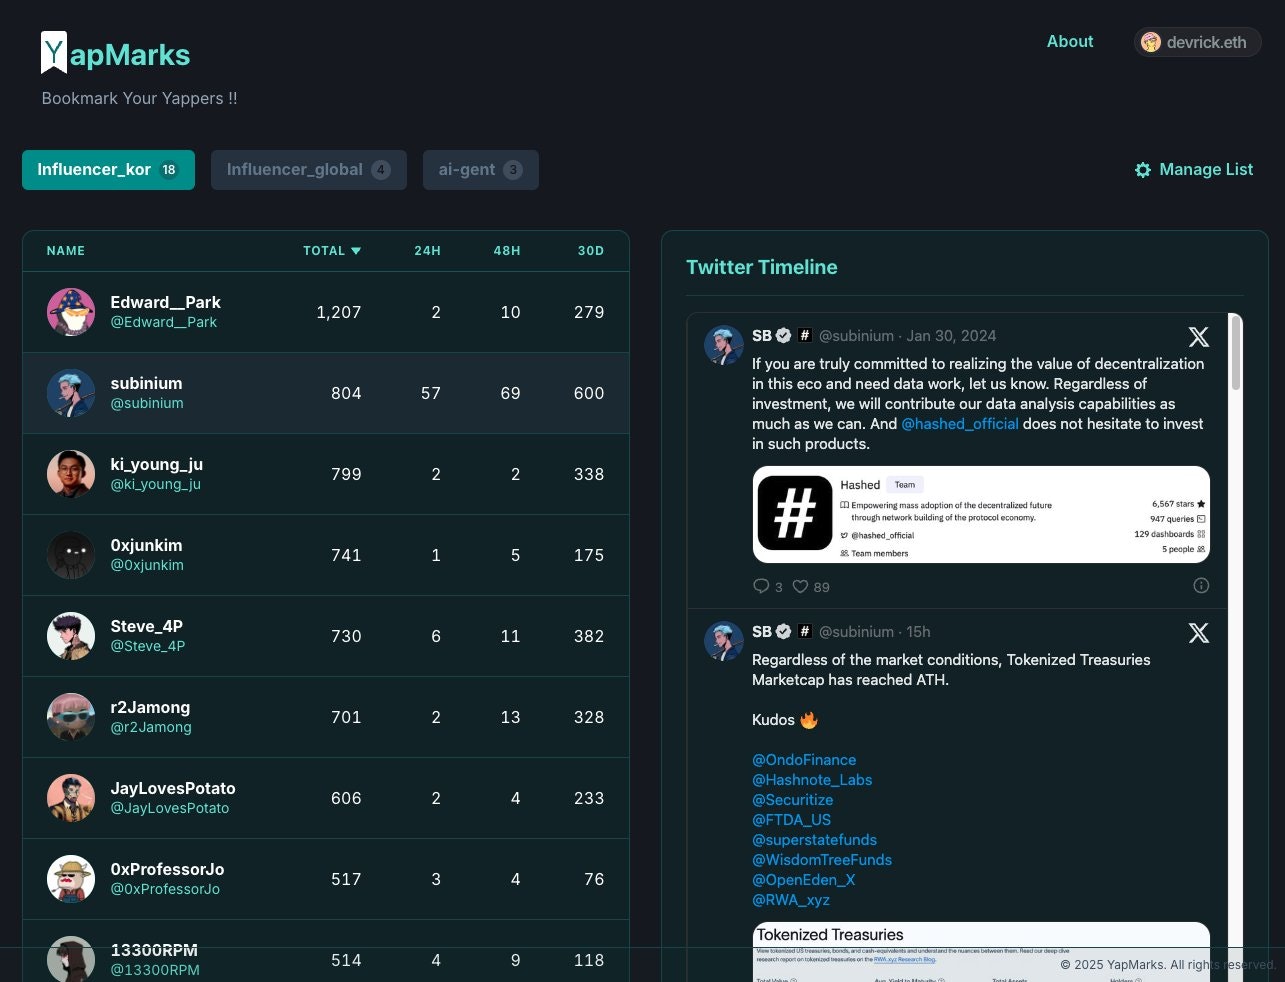Open the @superstatefunds mention
The width and height of the screenshot is (1285, 982).
(x=815, y=840)
